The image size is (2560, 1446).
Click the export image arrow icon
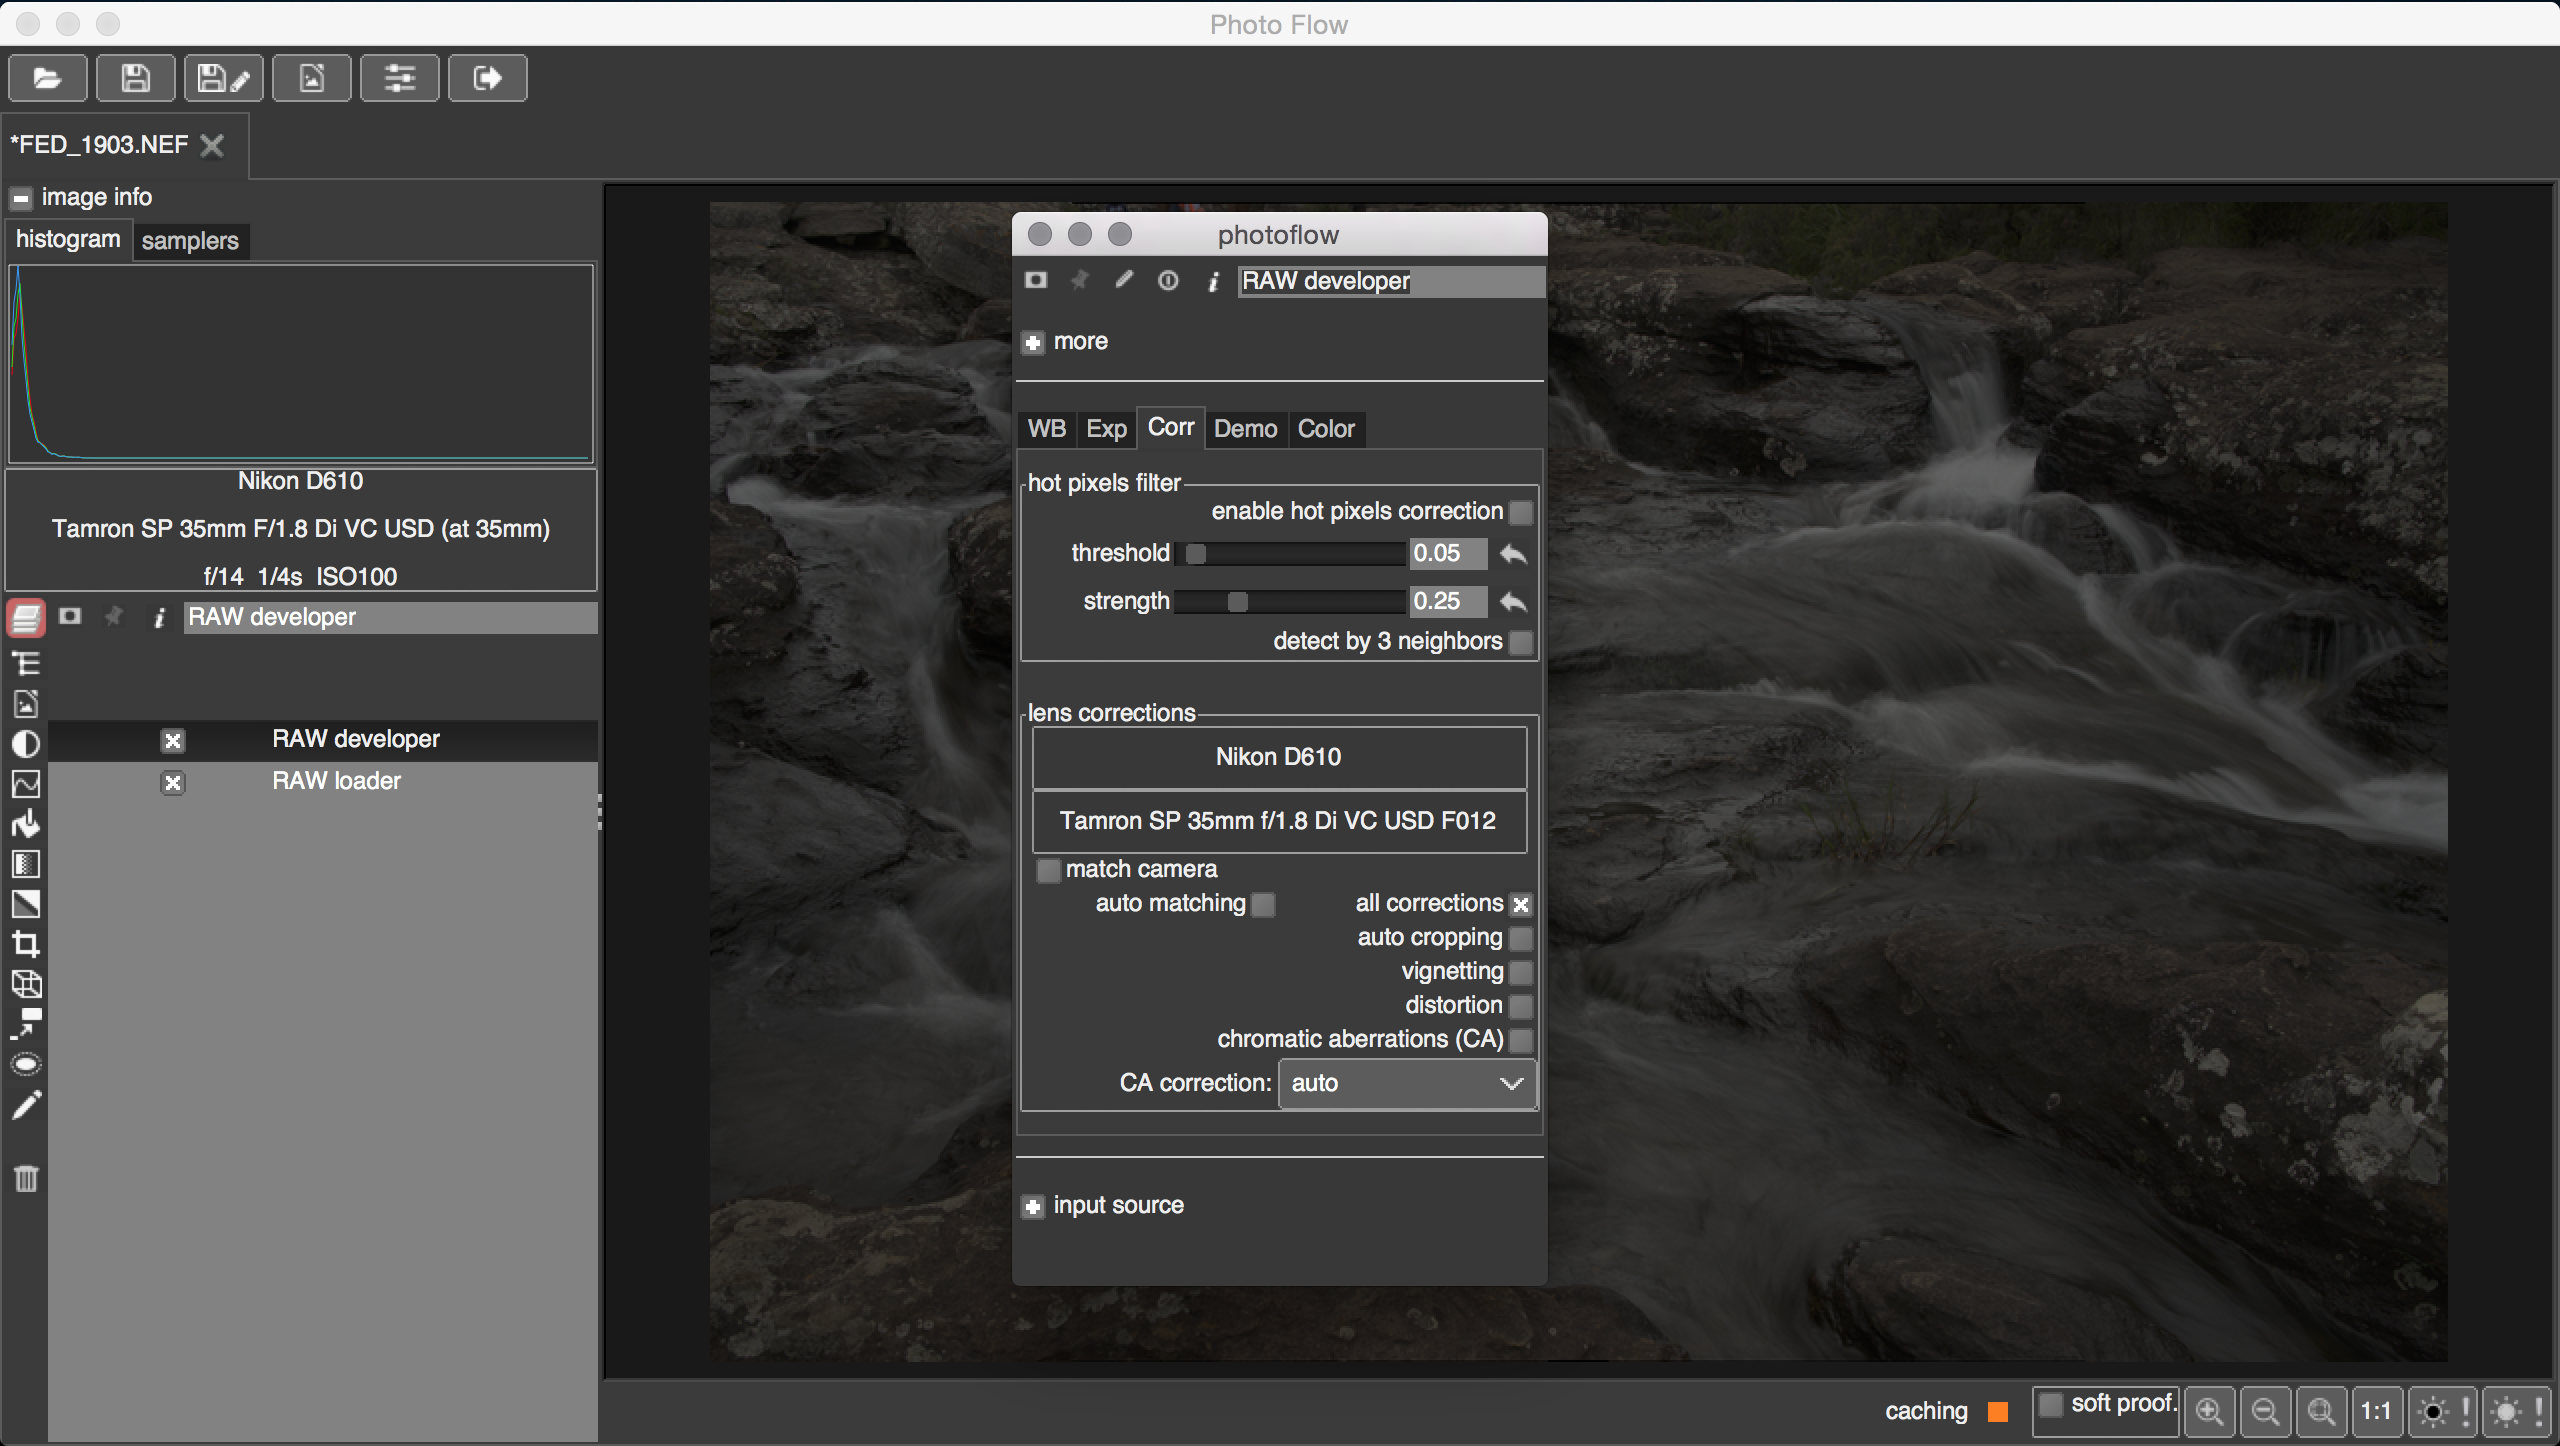487,78
